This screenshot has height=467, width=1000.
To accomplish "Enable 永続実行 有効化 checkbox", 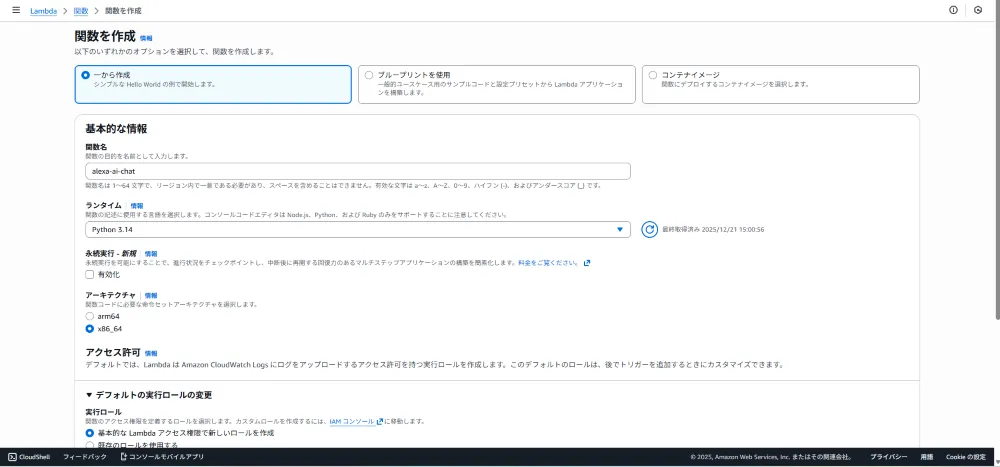I will point(89,274).
